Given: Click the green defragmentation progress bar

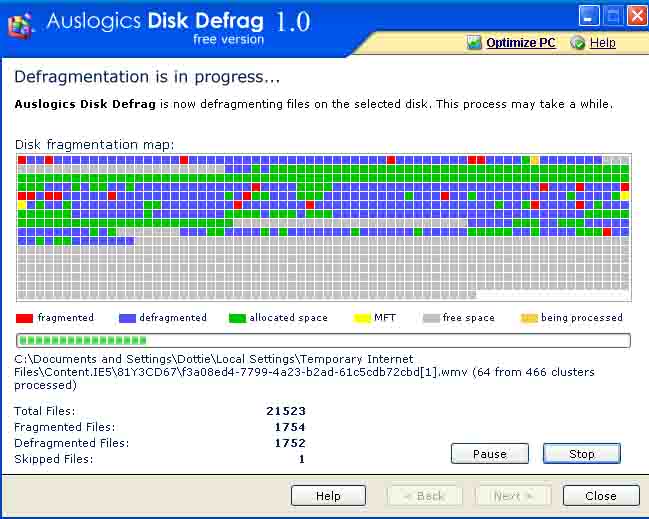Looking at the screenshot, I should pyautogui.click(x=323, y=341).
